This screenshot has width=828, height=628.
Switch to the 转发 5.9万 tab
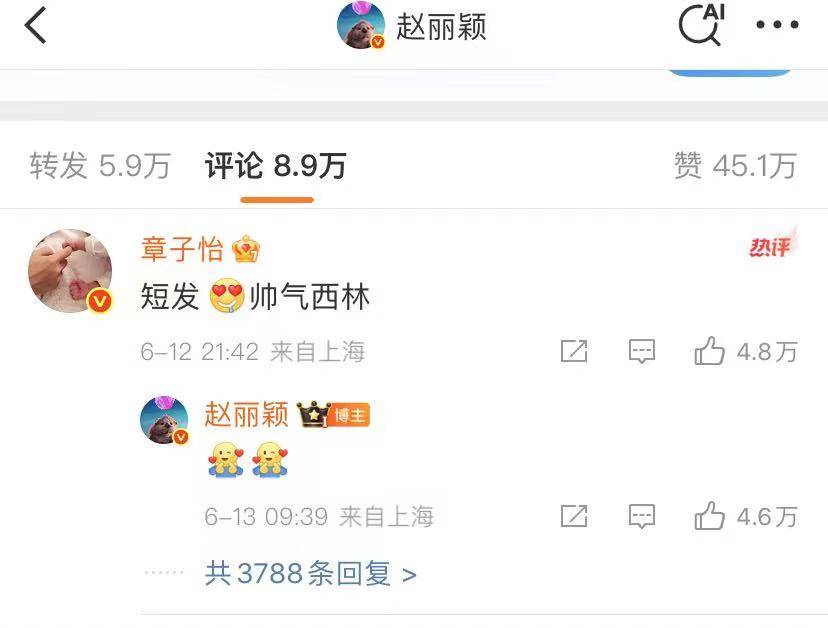click(100, 166)
